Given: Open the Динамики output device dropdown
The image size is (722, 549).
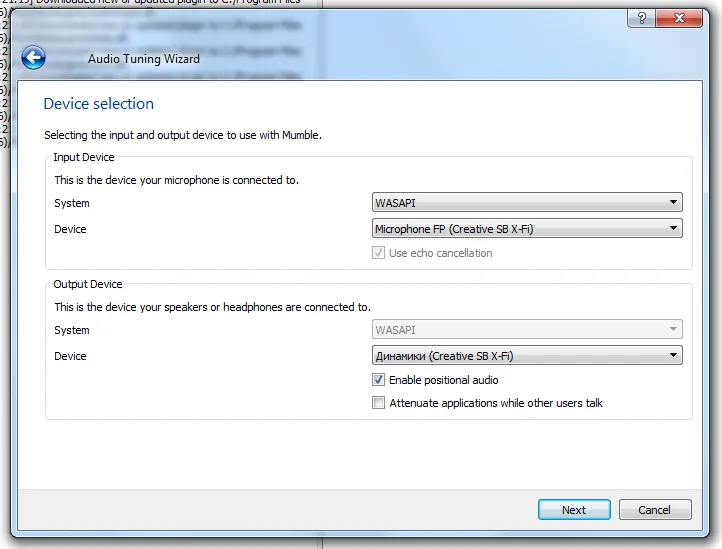Looking at the screenshot, I should [x=527, y=356].
